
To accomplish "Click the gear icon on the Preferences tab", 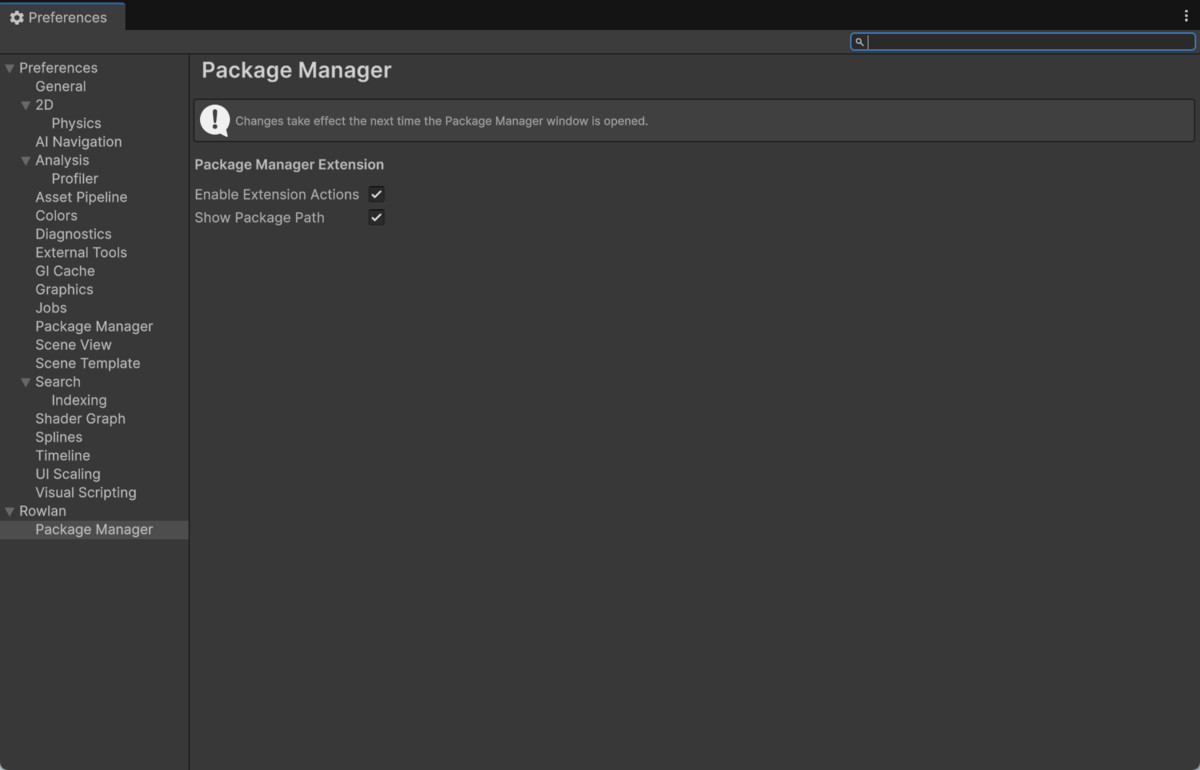I will 15,17.
